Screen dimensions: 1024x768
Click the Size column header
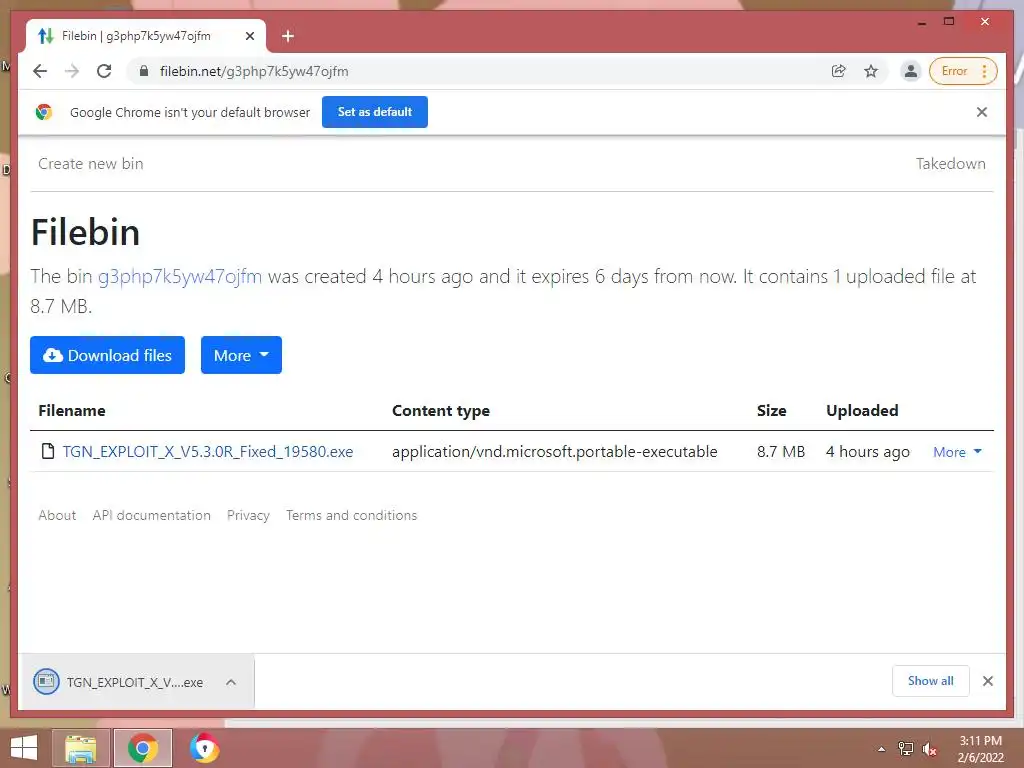click(771, 410)
